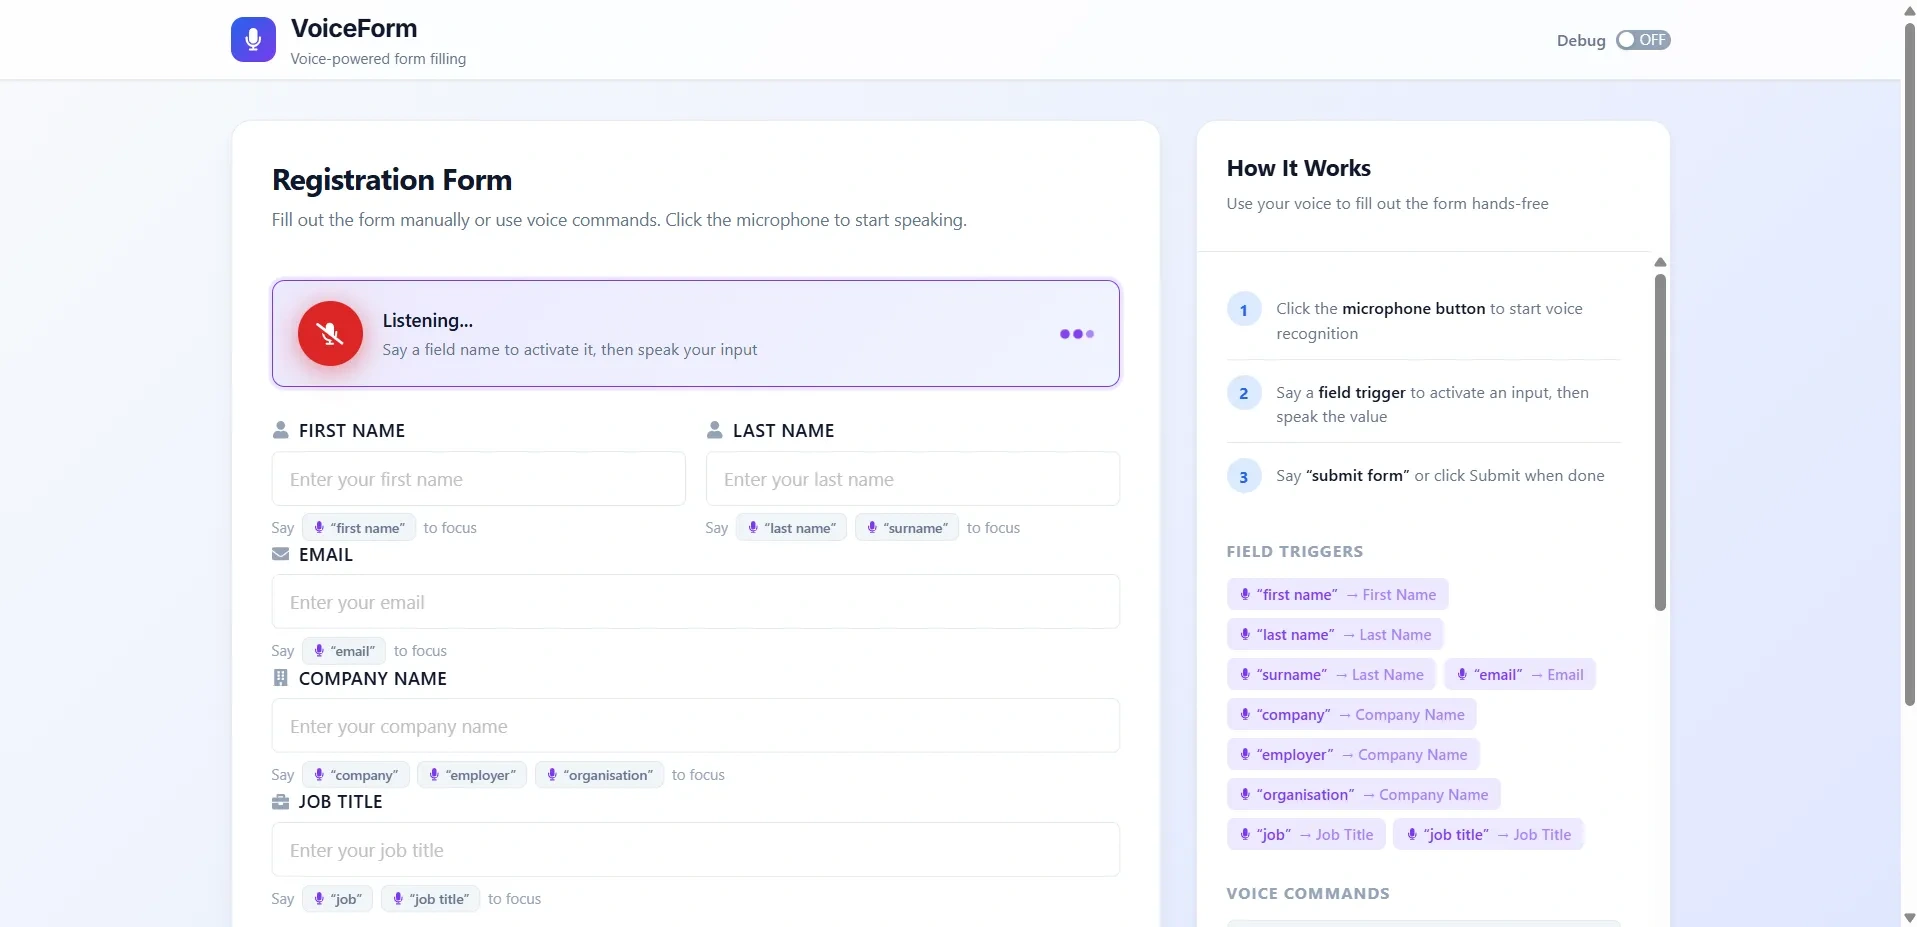Click the How It Works panel scrollbar thumb
The image size is (1917, 927).
[1660, 442]
